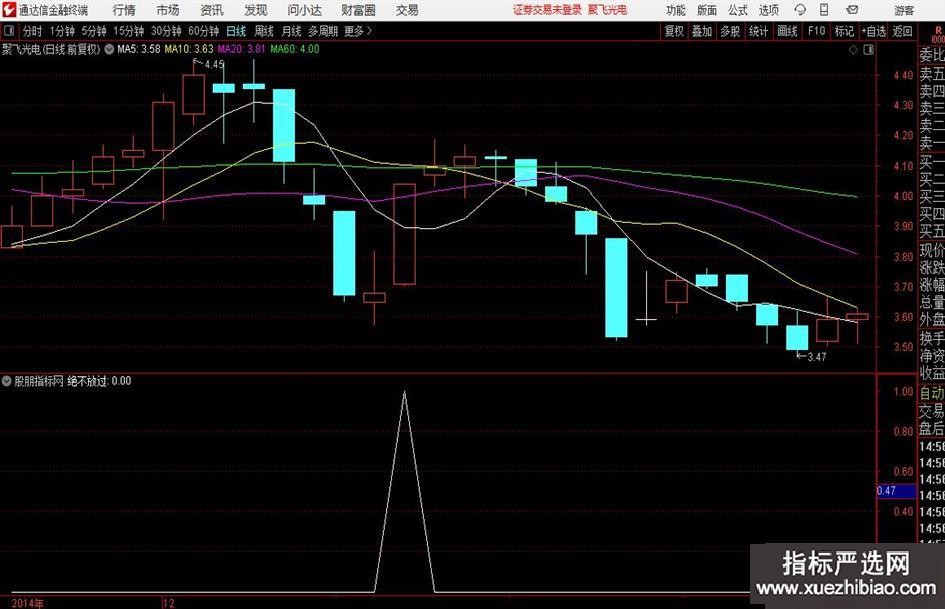Click the 游客 user label
The height and width of the screenshot is (609, 945).
tap(904, 10)
